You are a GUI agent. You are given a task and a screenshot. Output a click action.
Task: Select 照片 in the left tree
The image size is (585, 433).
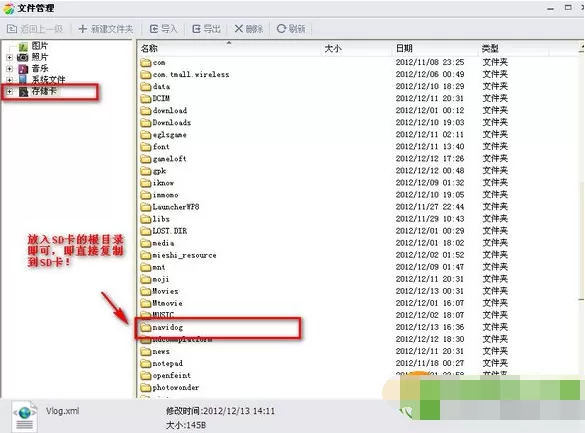[40, 57]
